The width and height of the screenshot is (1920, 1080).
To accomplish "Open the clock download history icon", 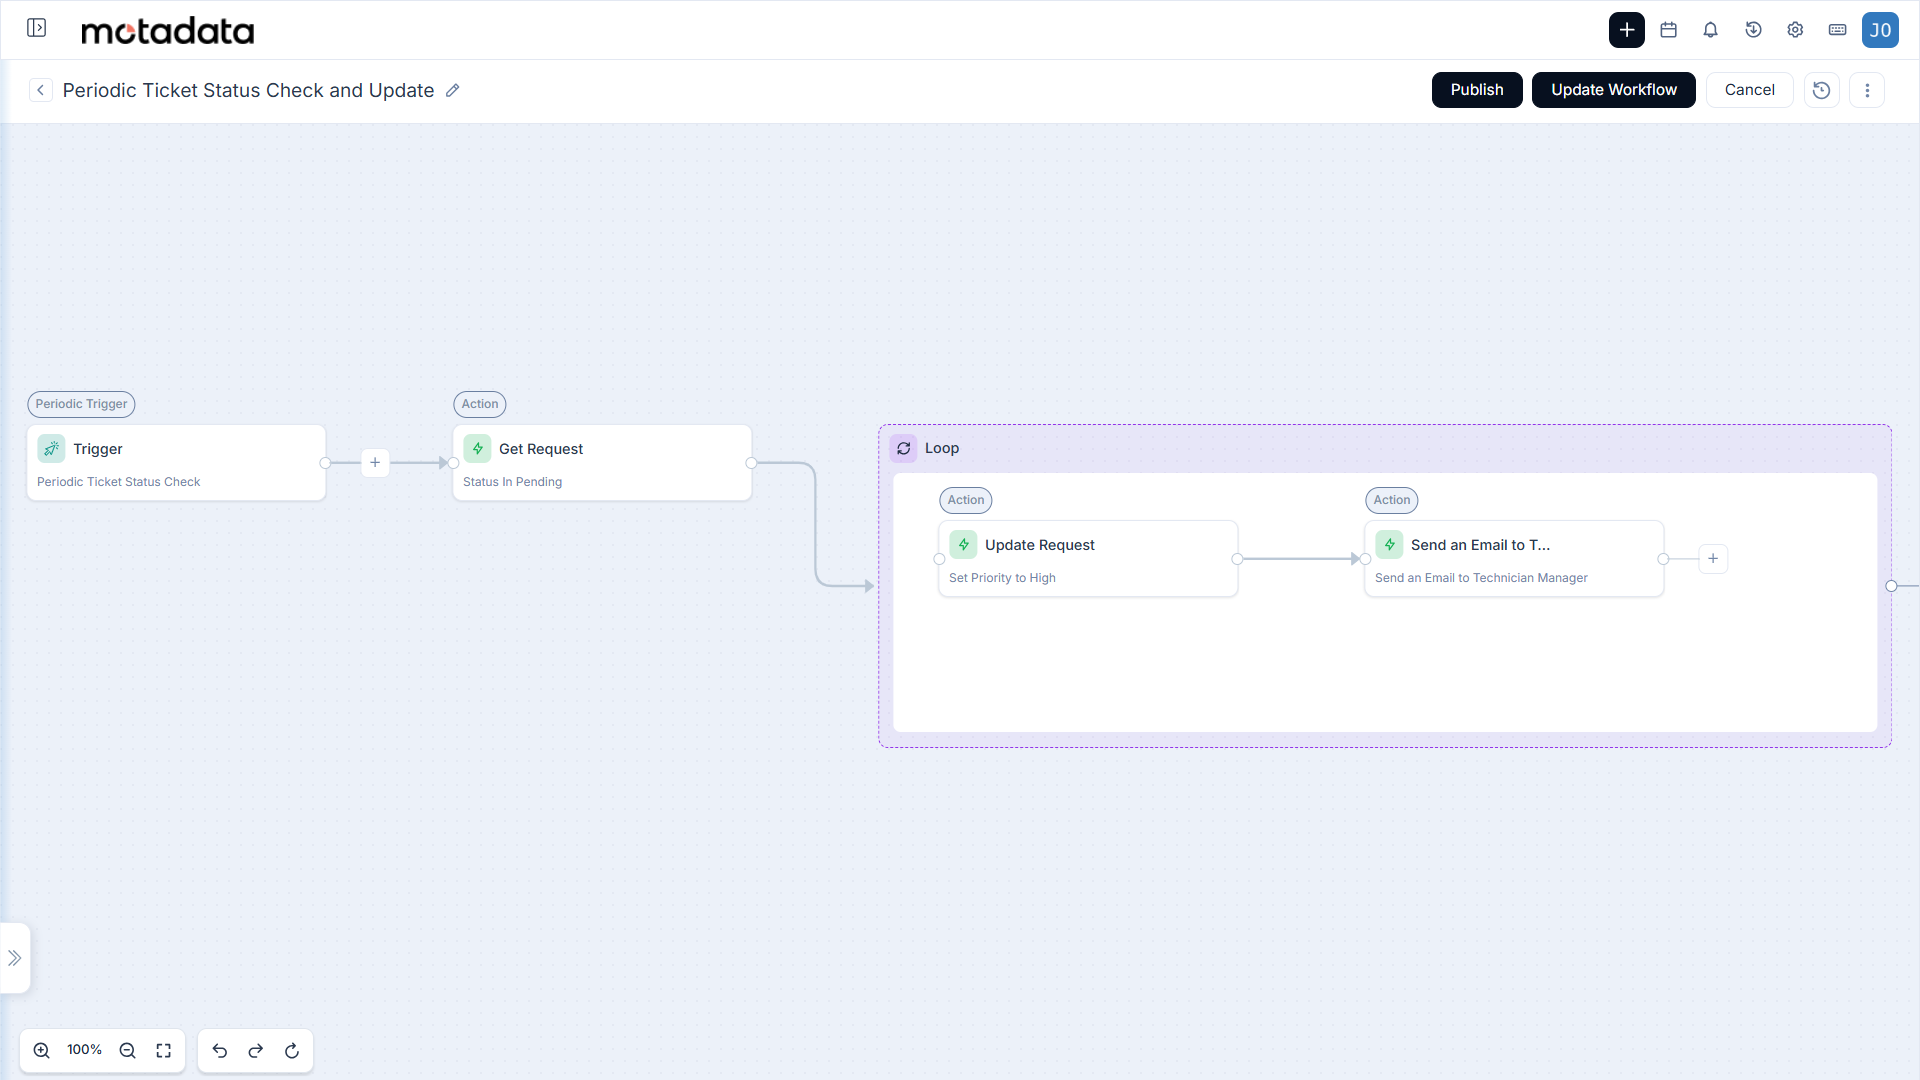I will tap(1753, 30).
